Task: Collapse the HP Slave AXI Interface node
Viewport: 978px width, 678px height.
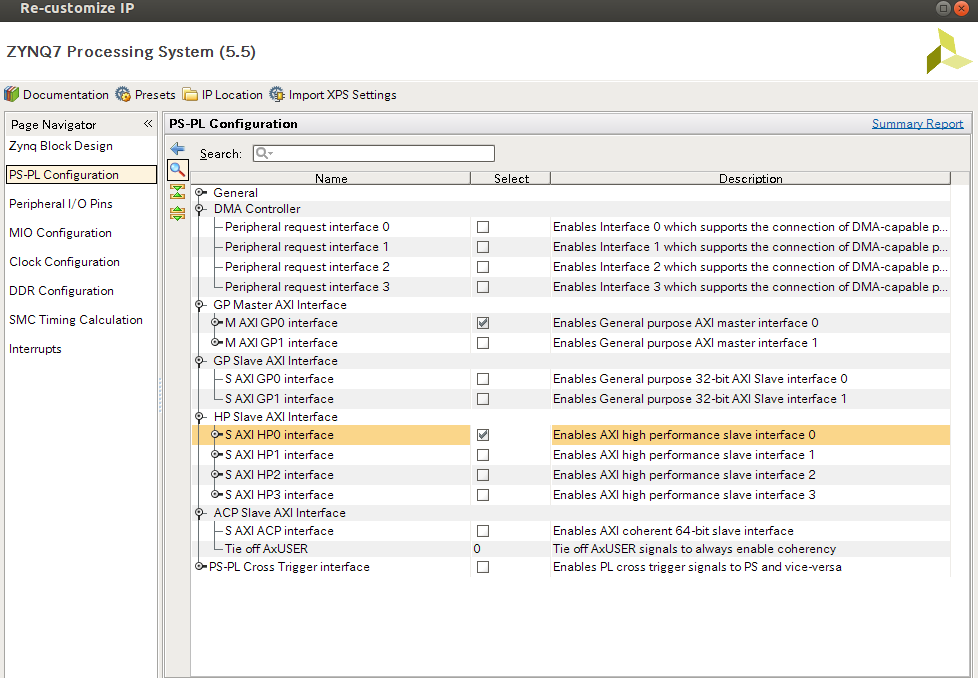Action: click(x=200, y=417)
